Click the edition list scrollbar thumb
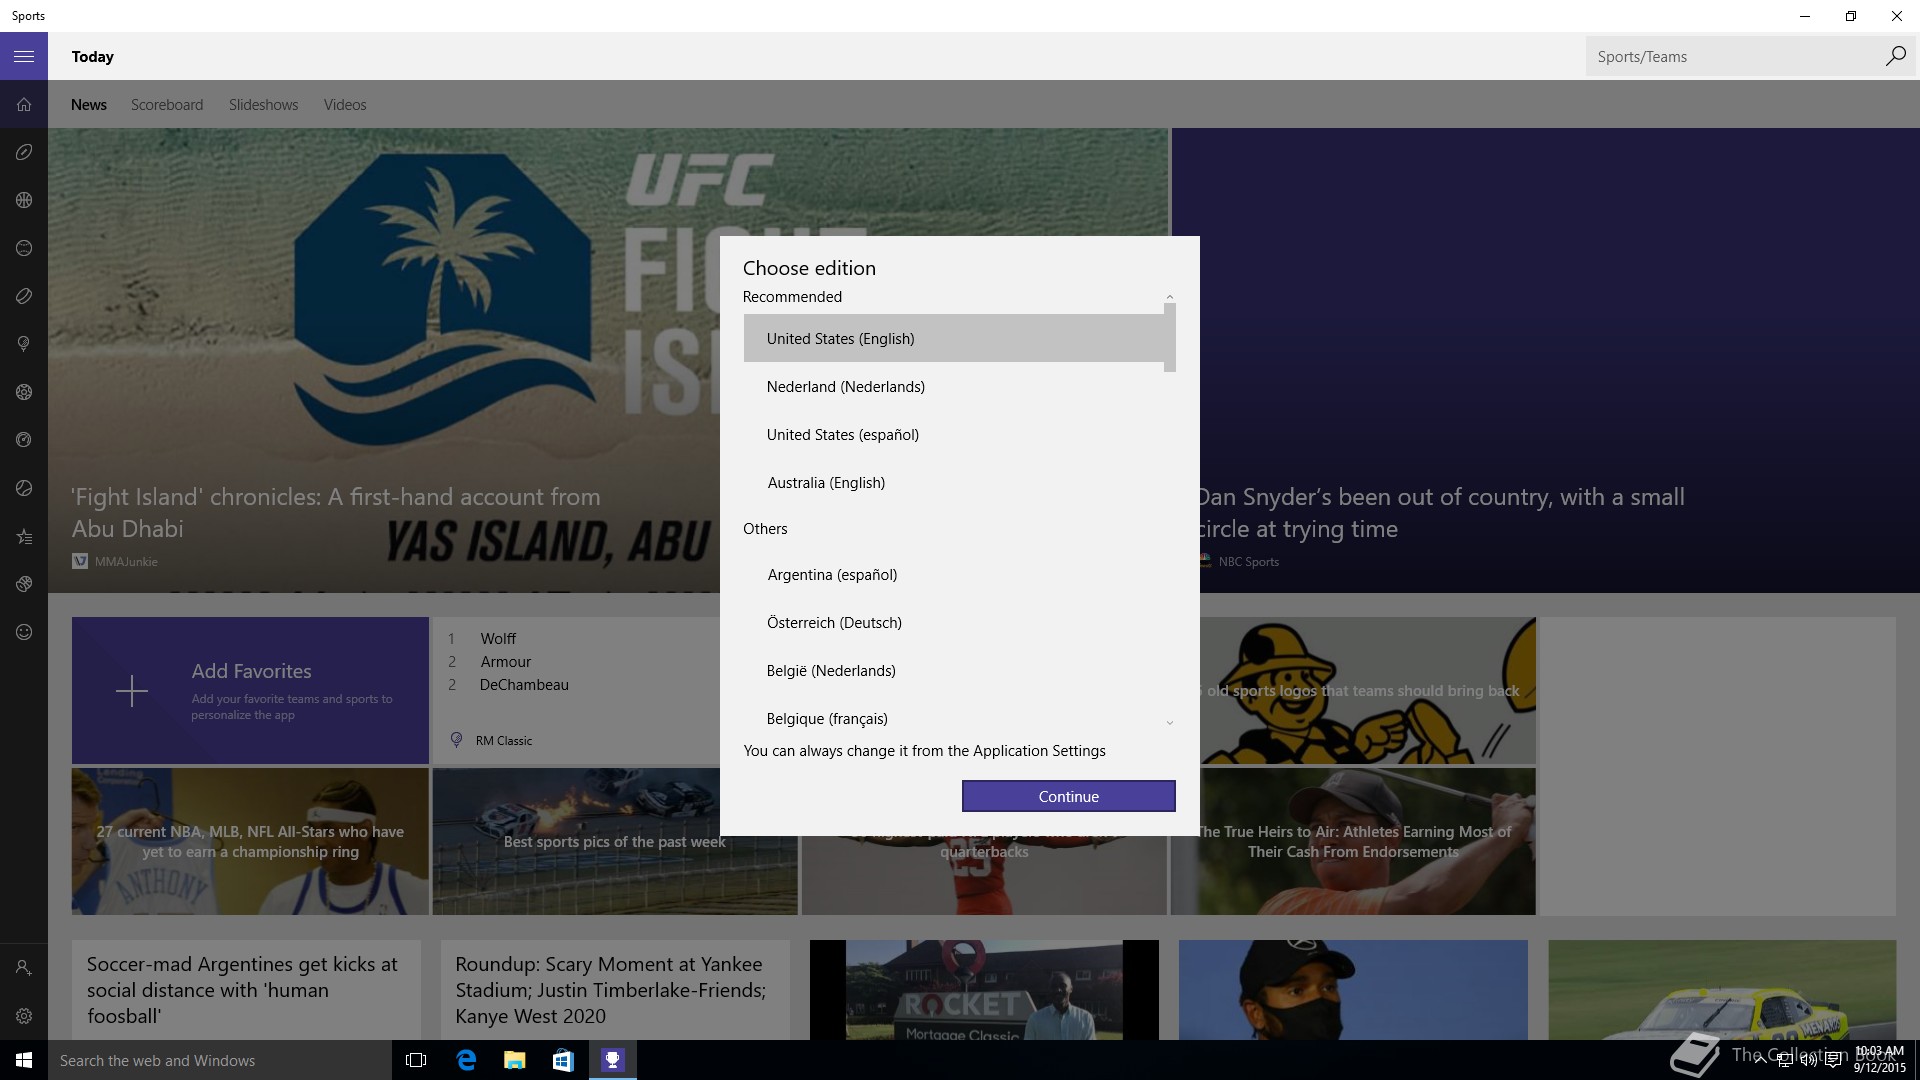Screen dimensions: 1920x1080 click(1170, 338)
